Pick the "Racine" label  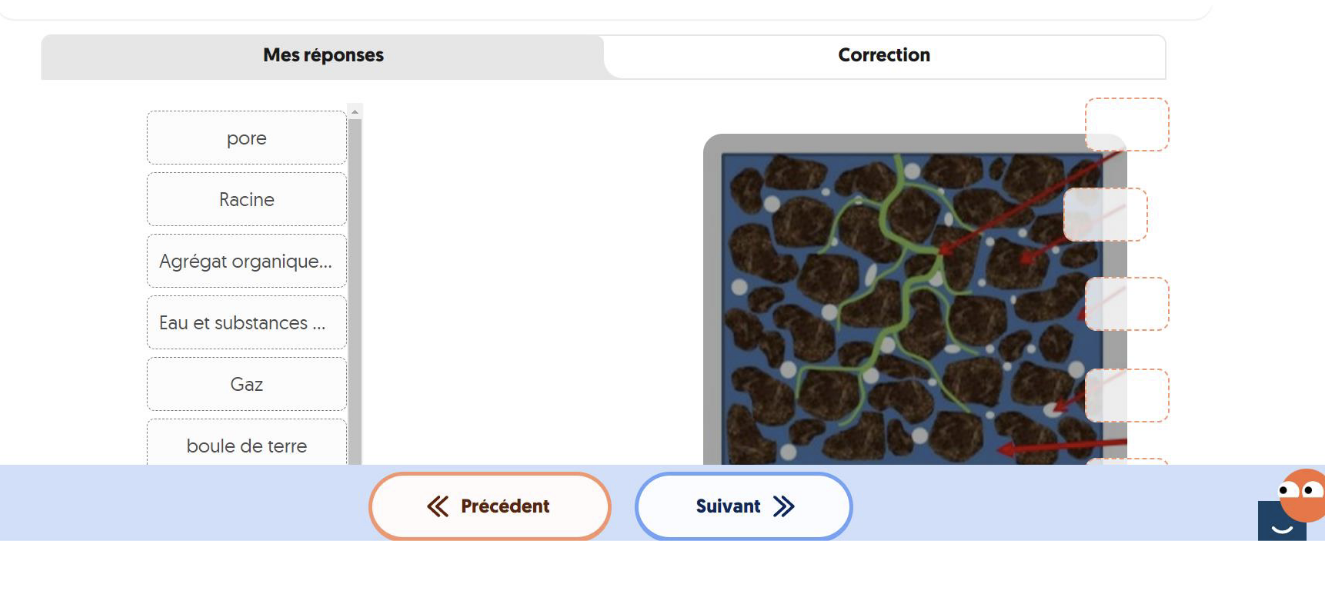247,200
